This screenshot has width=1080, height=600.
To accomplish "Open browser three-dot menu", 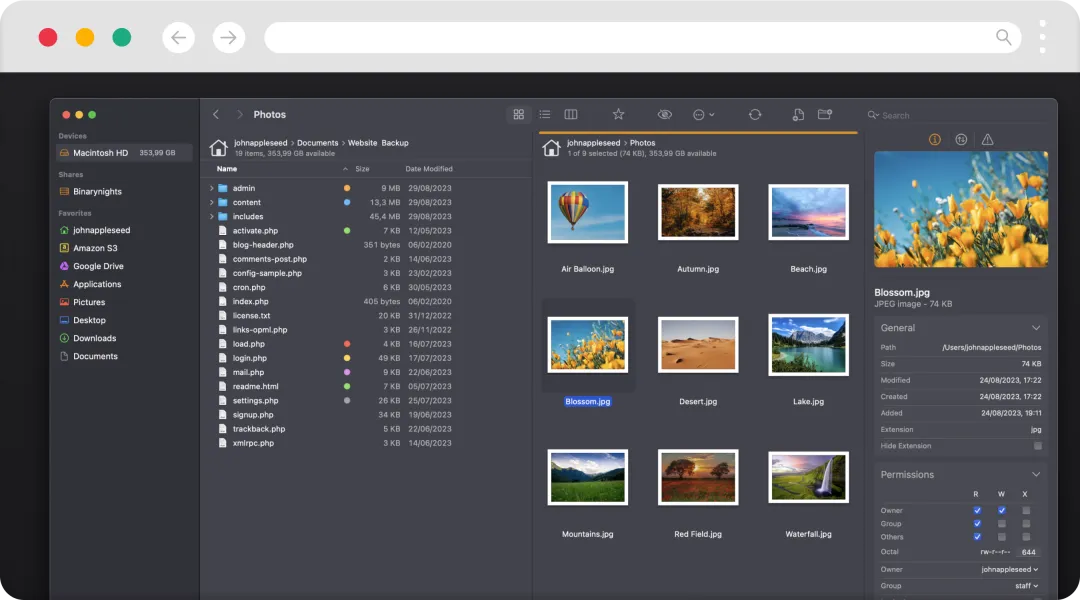I will (x=1043, y=37).
